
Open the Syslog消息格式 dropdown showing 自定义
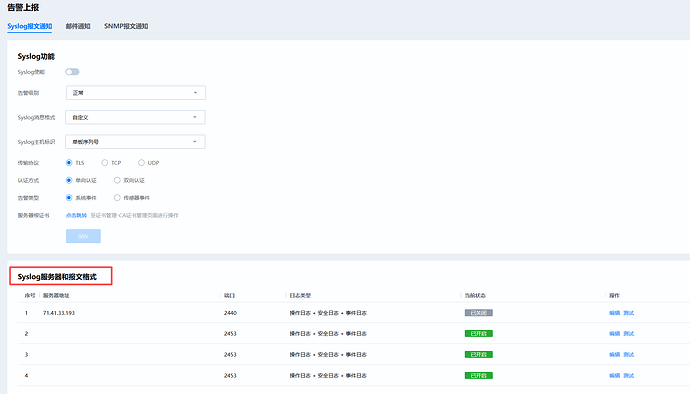[135, 117]
